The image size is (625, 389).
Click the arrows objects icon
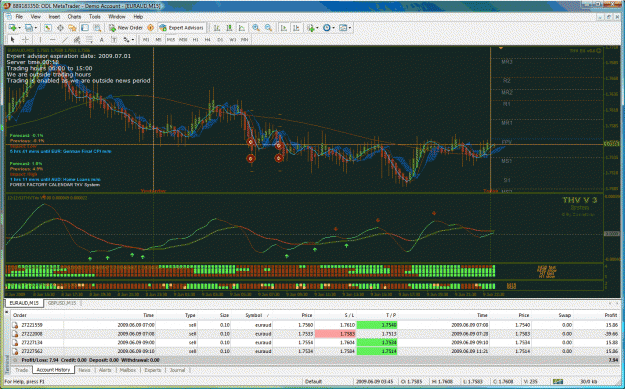click(x=126, y=39)
